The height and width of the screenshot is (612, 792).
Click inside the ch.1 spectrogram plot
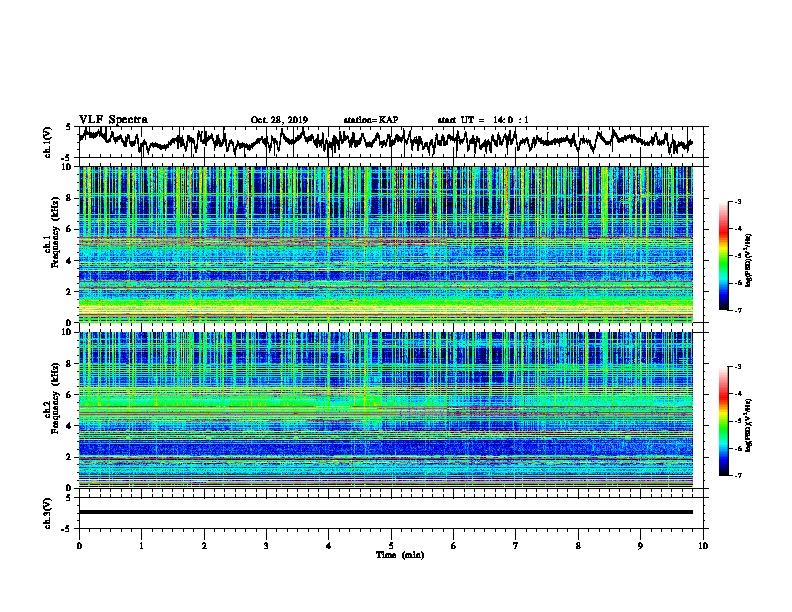[x=386, y=244]
